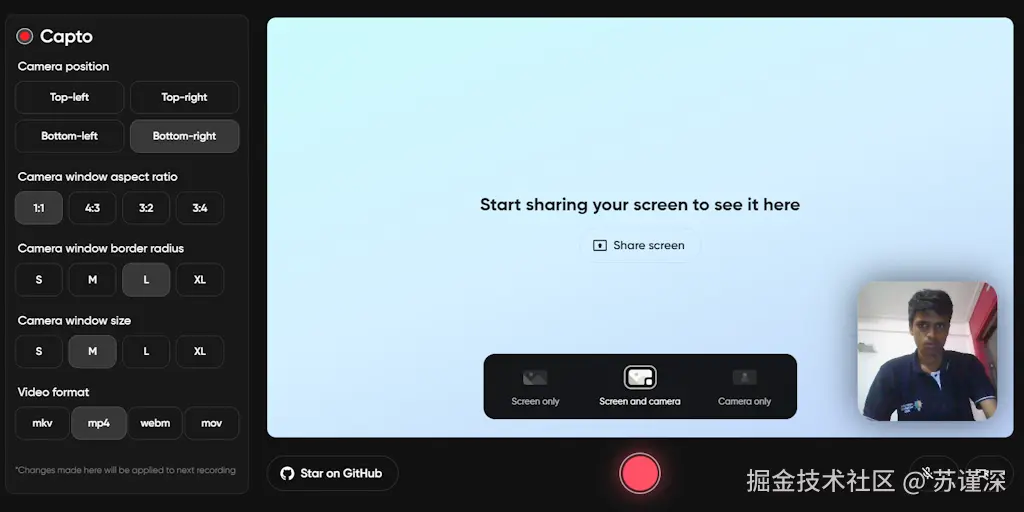
Task: Click the 'Camera window size' heading
Action: click(x=74, y=321)
